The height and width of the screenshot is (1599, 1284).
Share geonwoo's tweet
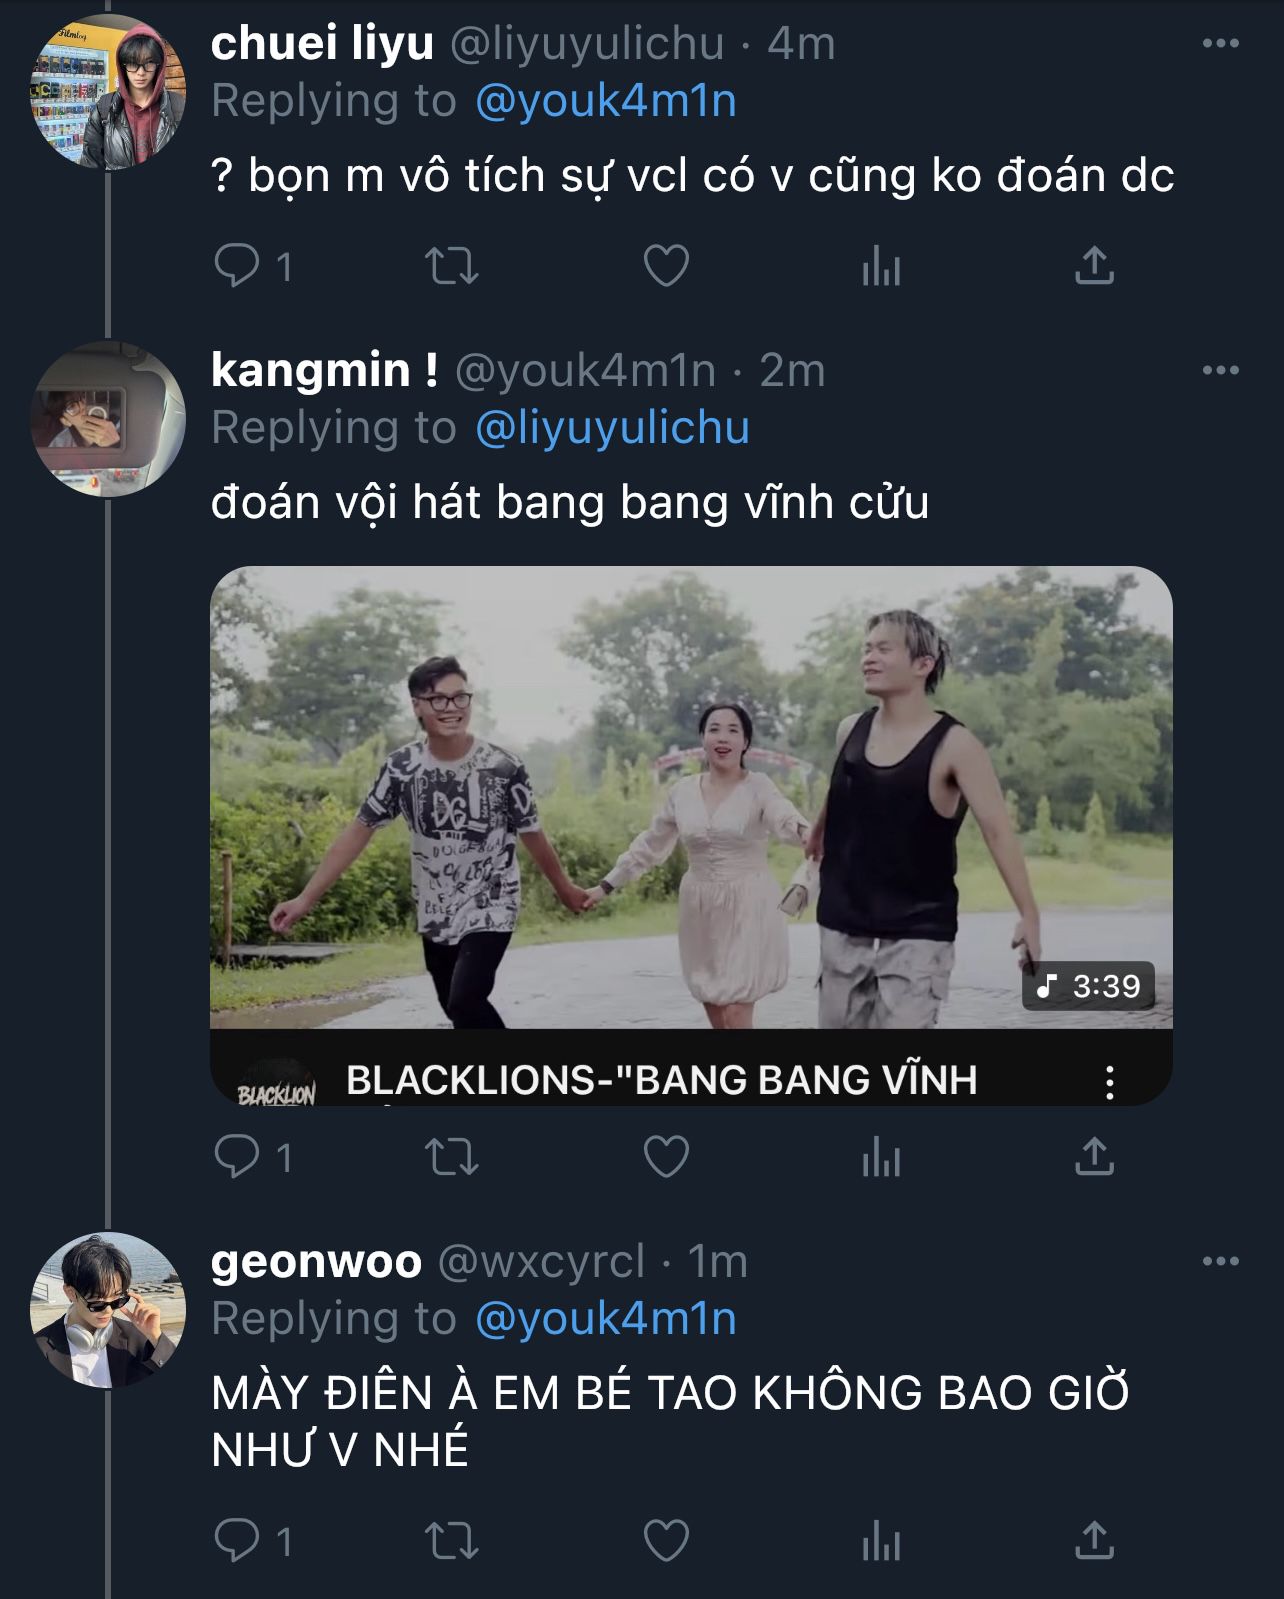[x=1094, y=1540]
